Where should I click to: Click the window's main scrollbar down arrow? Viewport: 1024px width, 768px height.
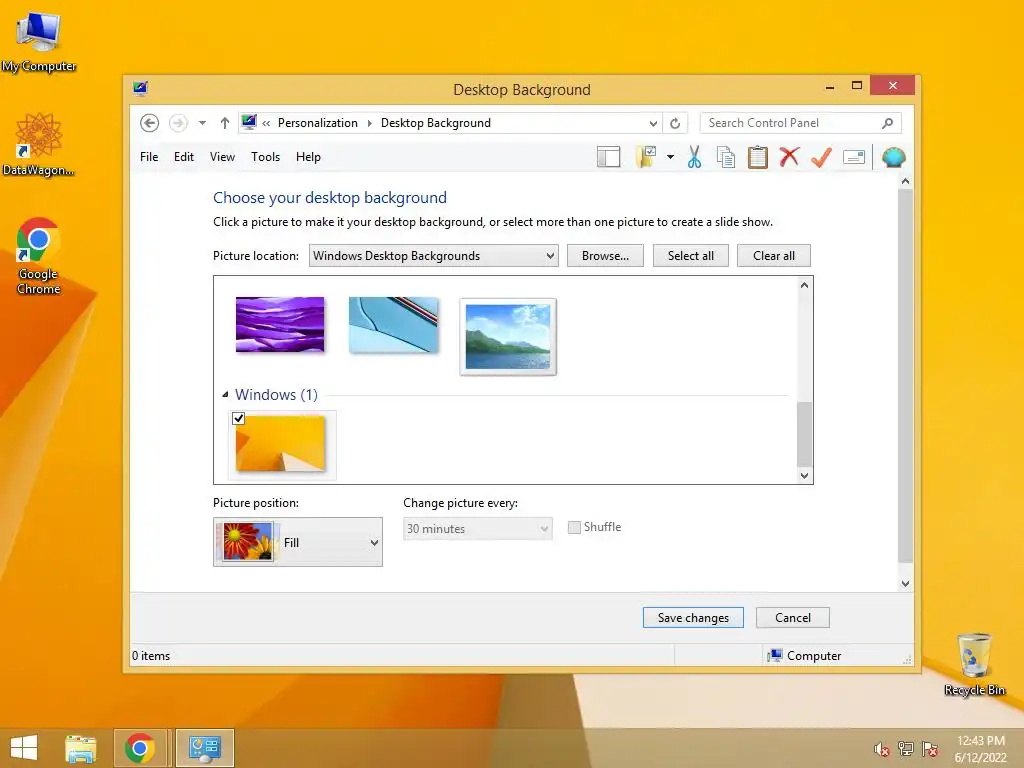coord(905,584)
